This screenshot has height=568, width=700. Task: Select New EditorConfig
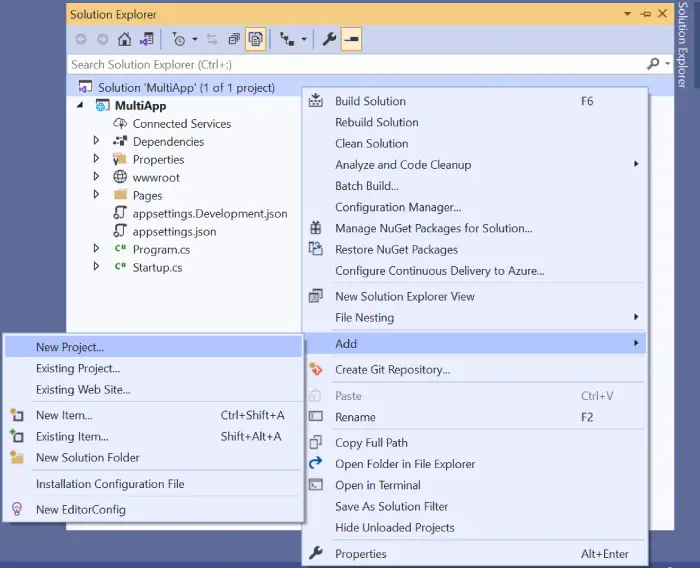click(x=154, y=510)
